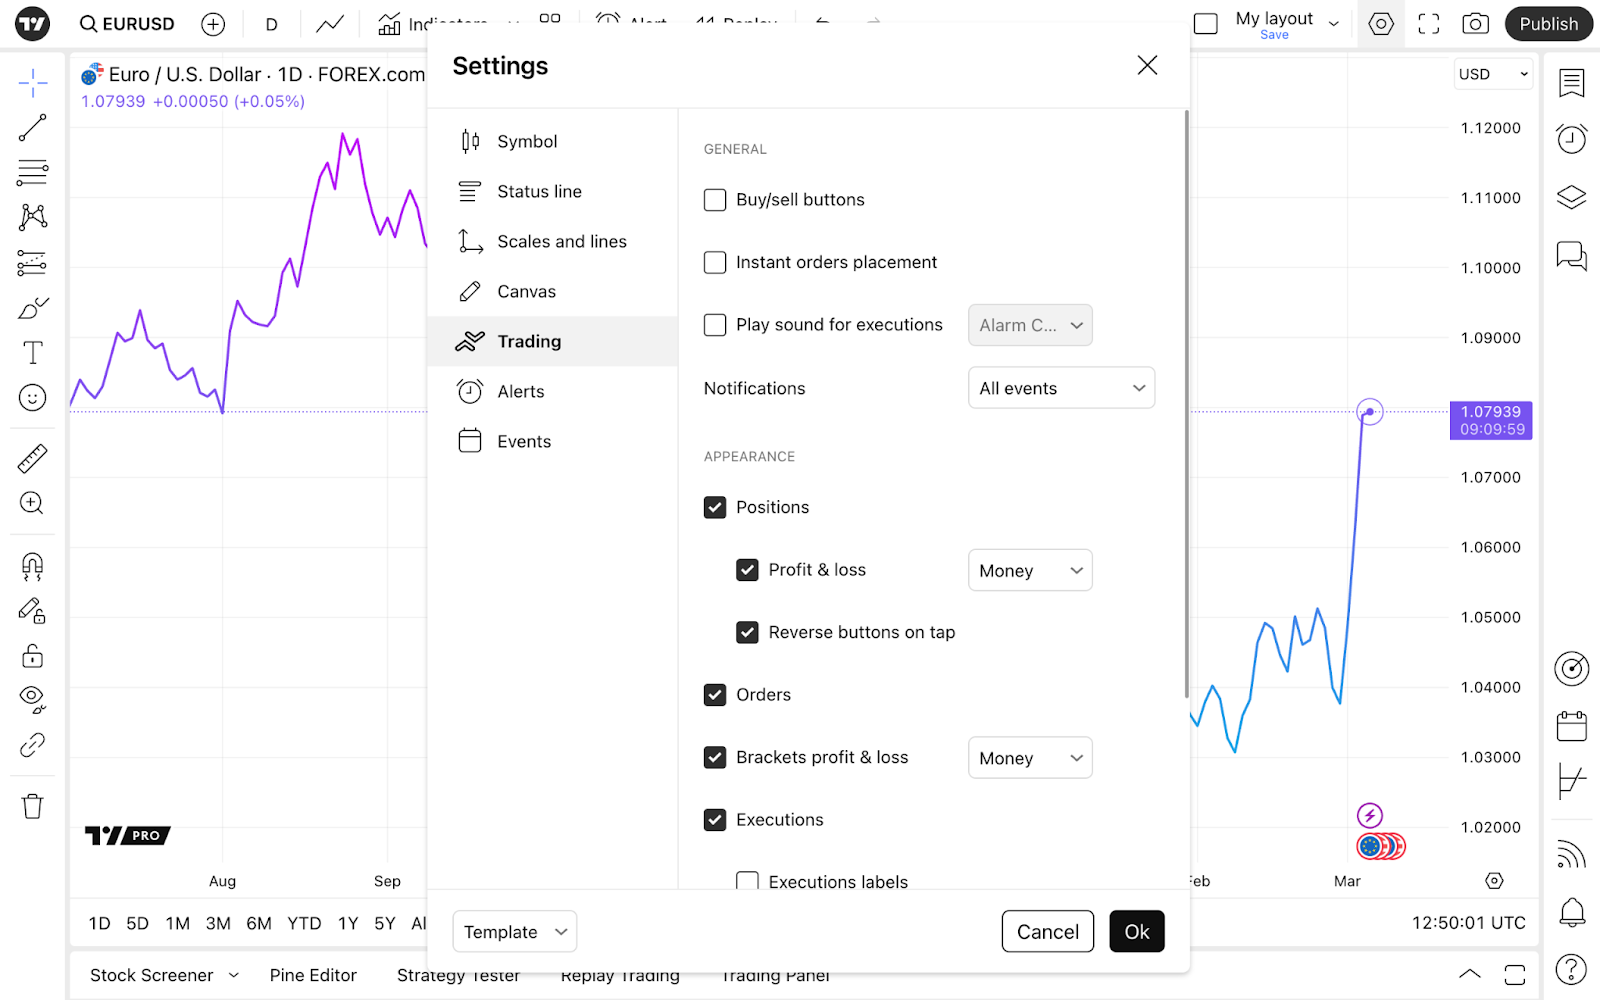The height and width of the screenshot is (1000, 1600).
Task: Toggle Instant orders placement checkbox
Action: pyautogui.click(x=715, y=262)
